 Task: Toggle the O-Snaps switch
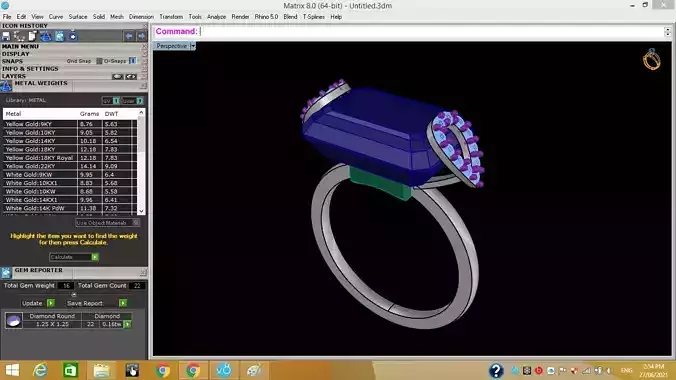coord(133,61)
